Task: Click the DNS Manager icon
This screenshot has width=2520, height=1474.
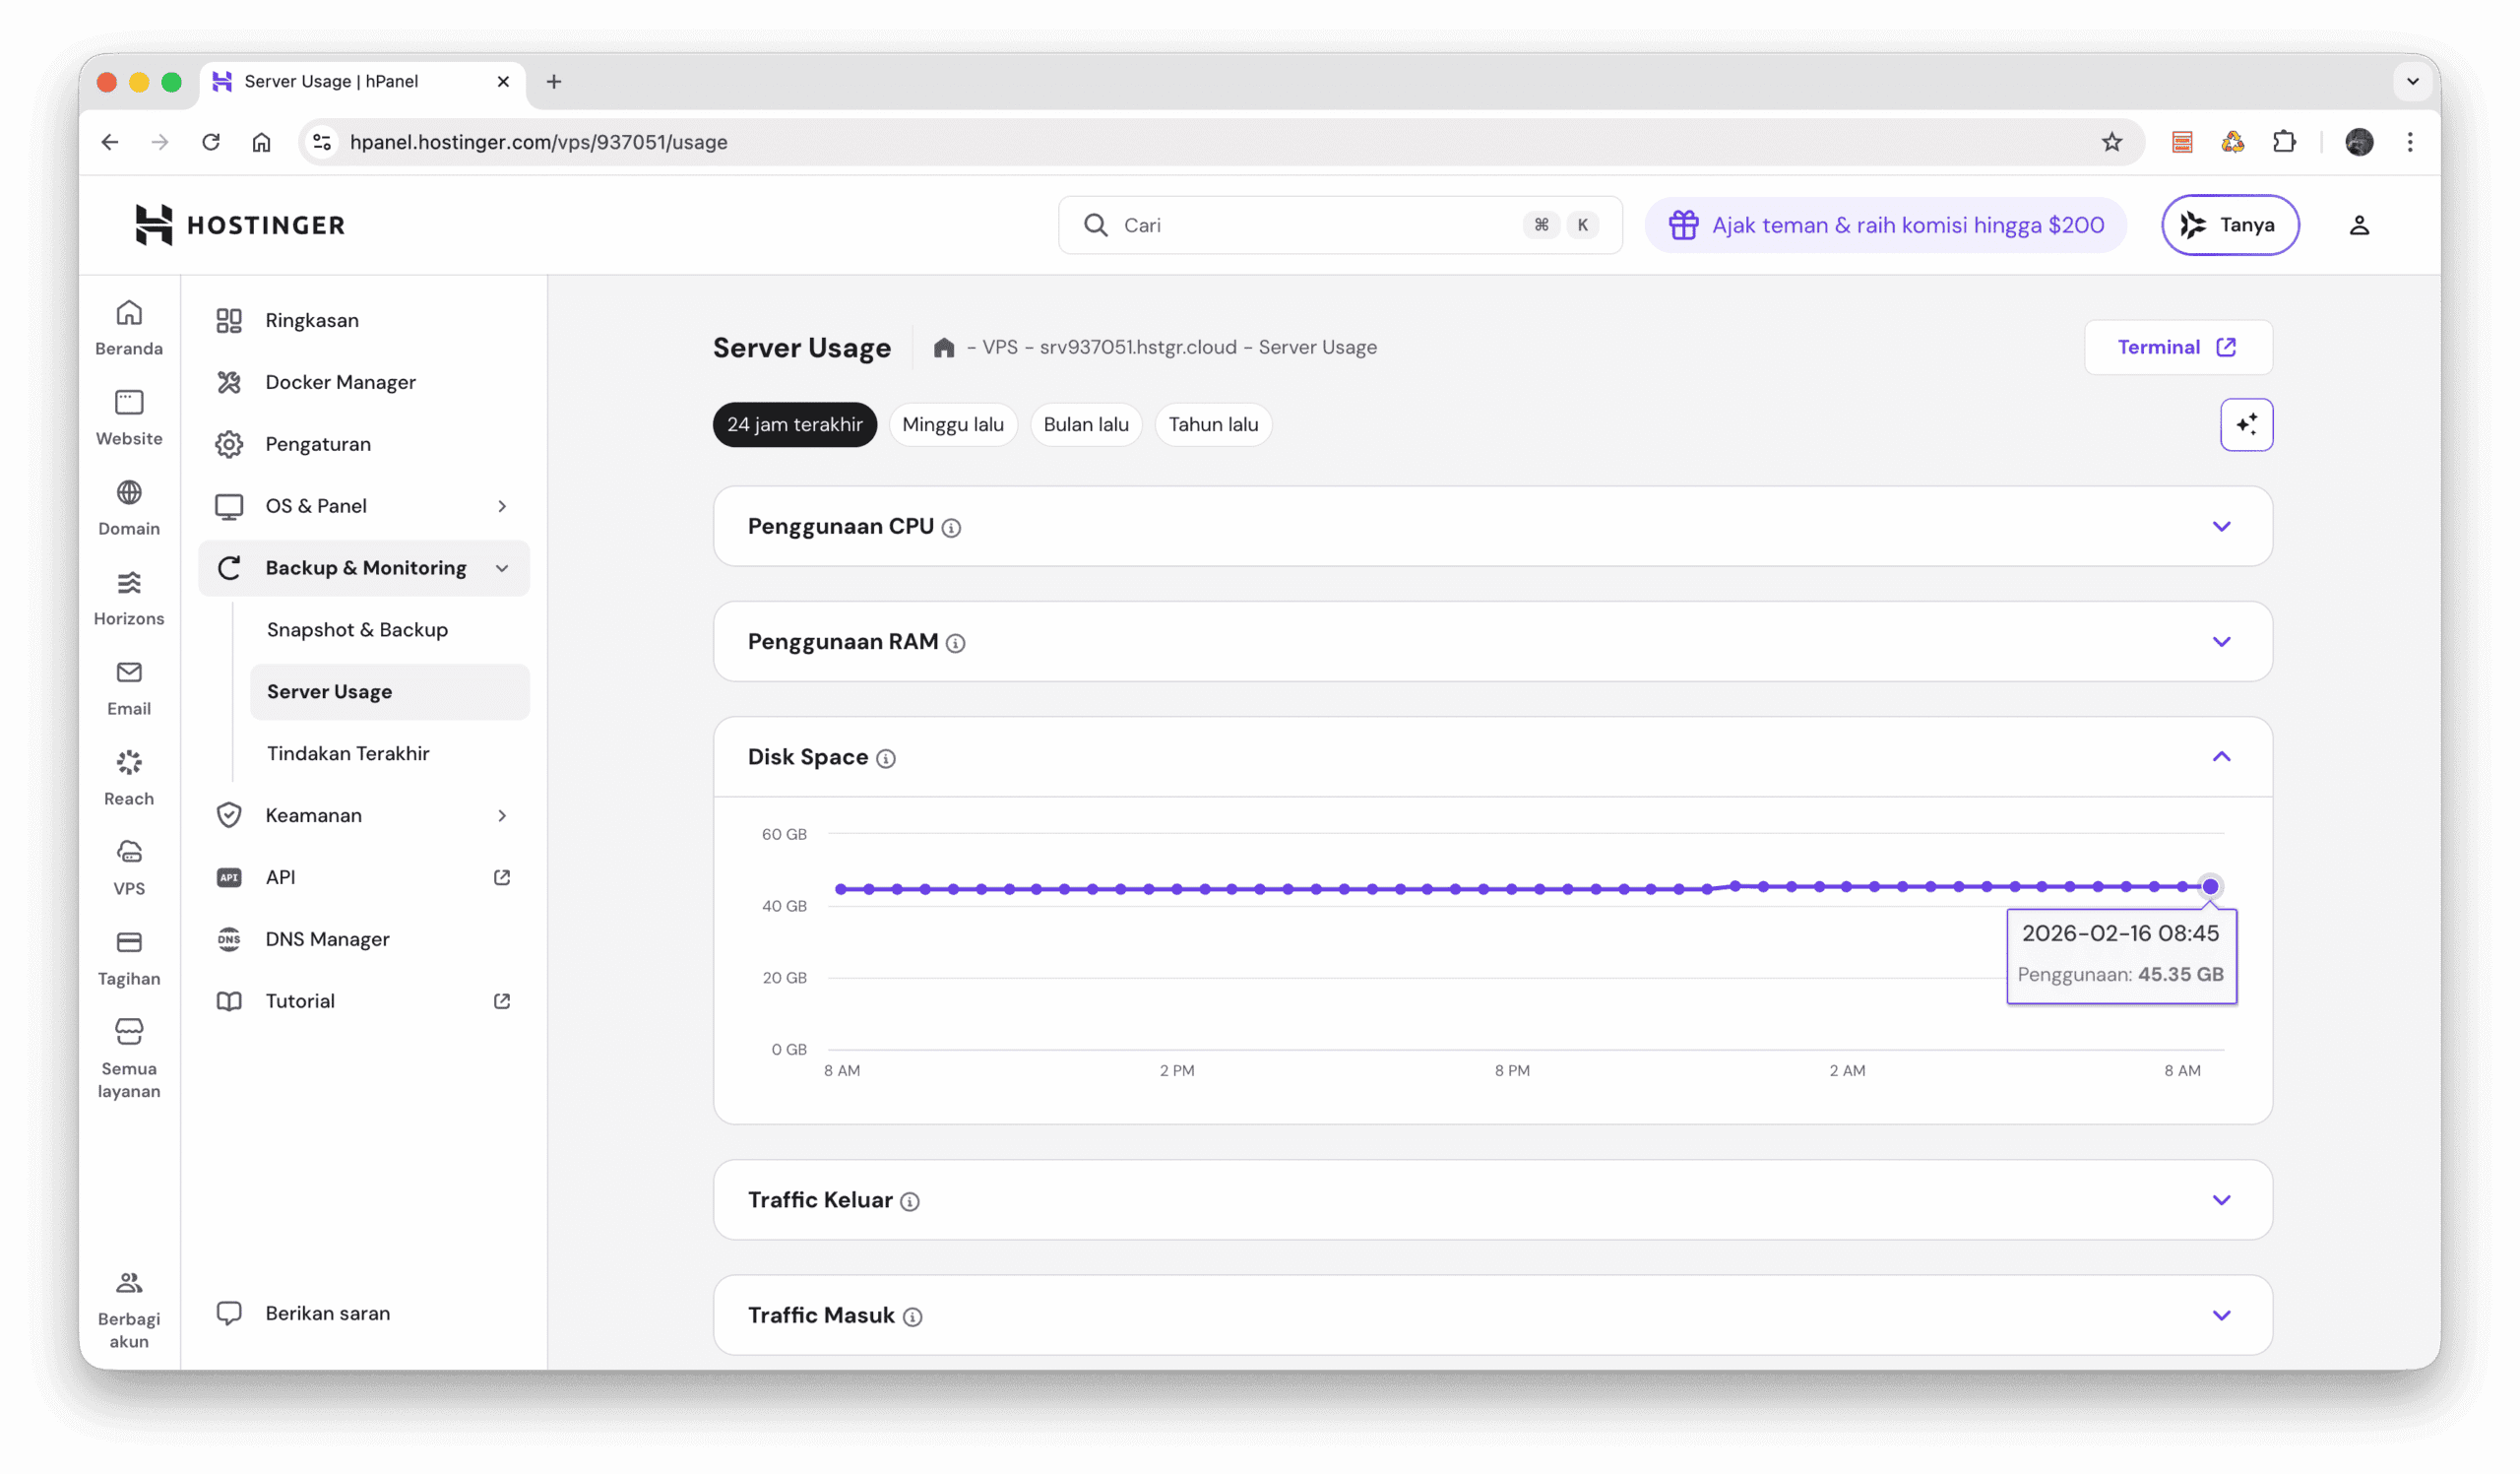Action: (x=229, y=939)
